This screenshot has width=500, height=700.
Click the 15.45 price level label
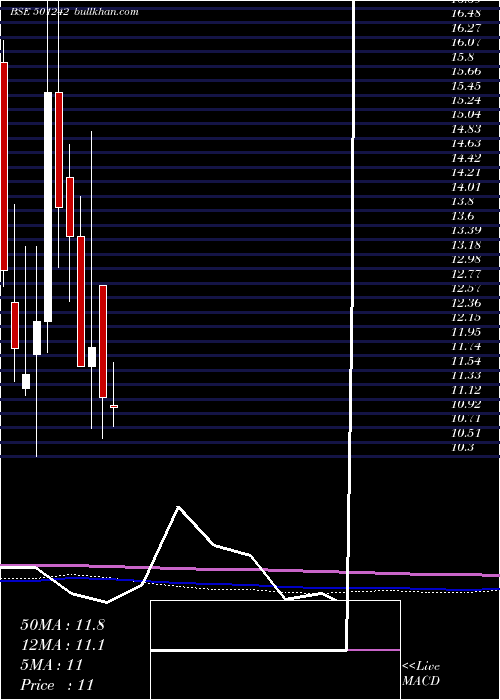tap(466, 86)
